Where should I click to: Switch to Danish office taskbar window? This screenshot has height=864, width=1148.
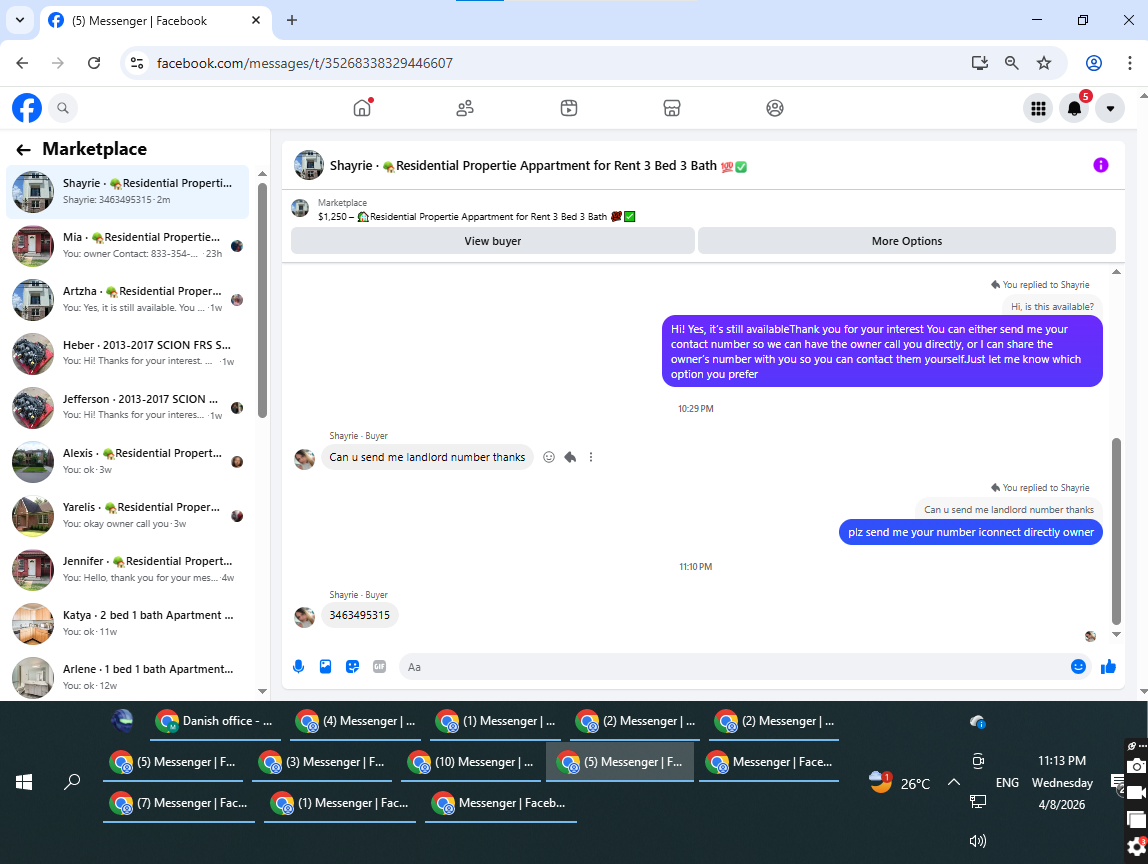pos(214,721)
